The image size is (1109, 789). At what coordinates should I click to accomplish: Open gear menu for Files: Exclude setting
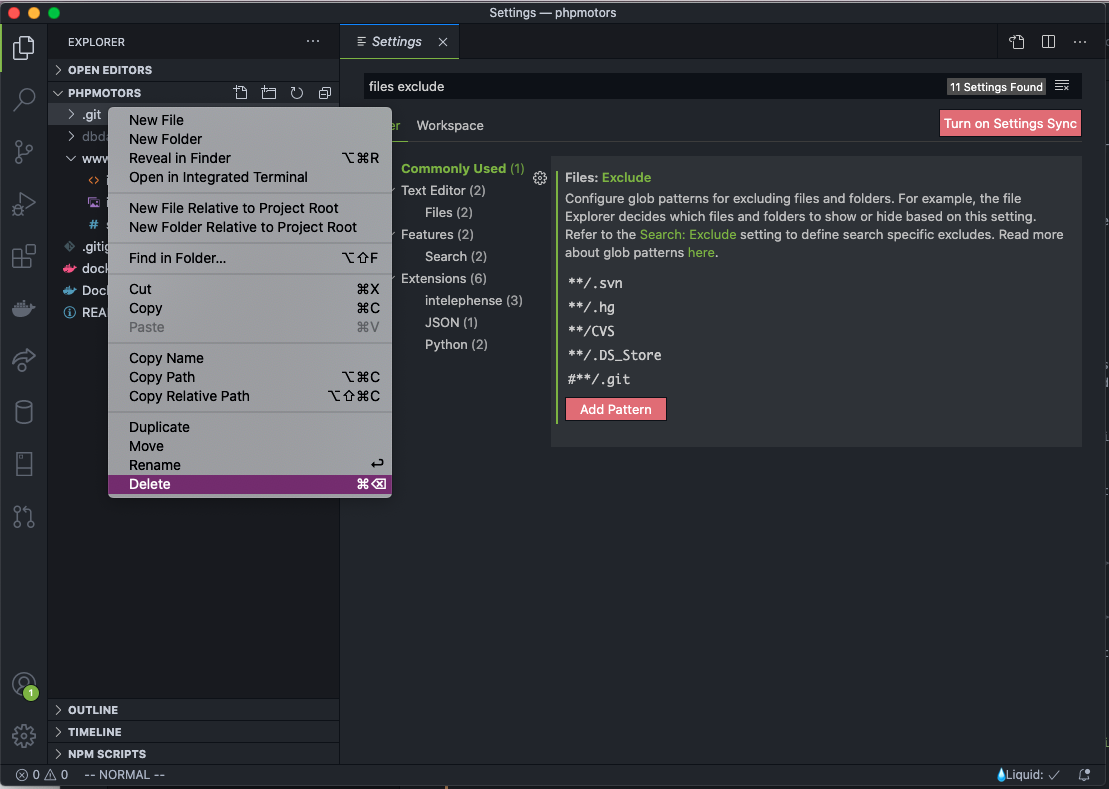click(540, 178)
